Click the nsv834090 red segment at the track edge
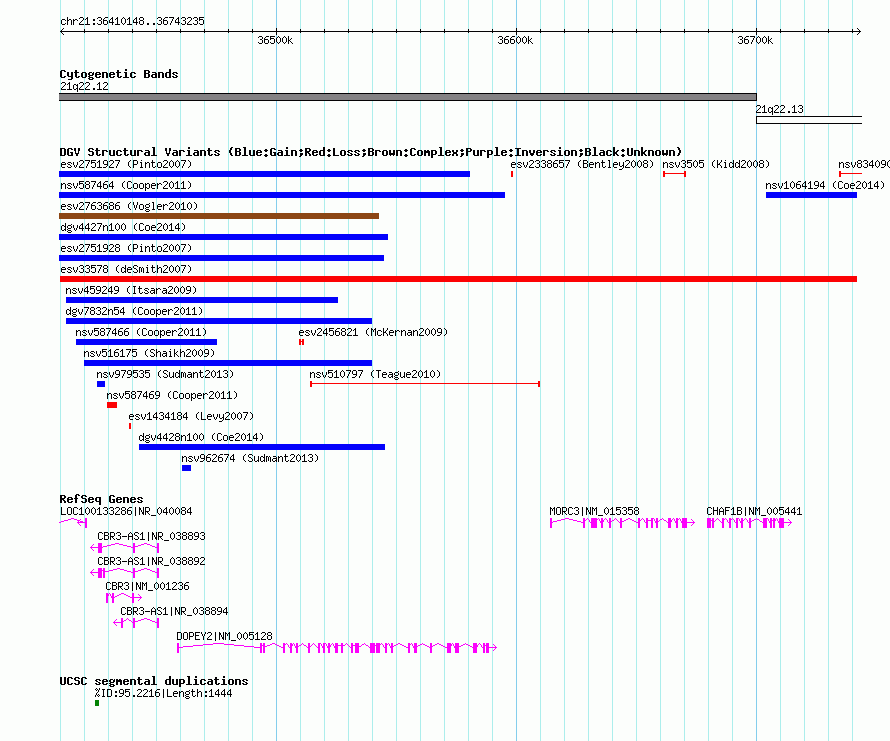Image resolution: width=890 pixels, height=741 pixels. click(x=850, y=174)
